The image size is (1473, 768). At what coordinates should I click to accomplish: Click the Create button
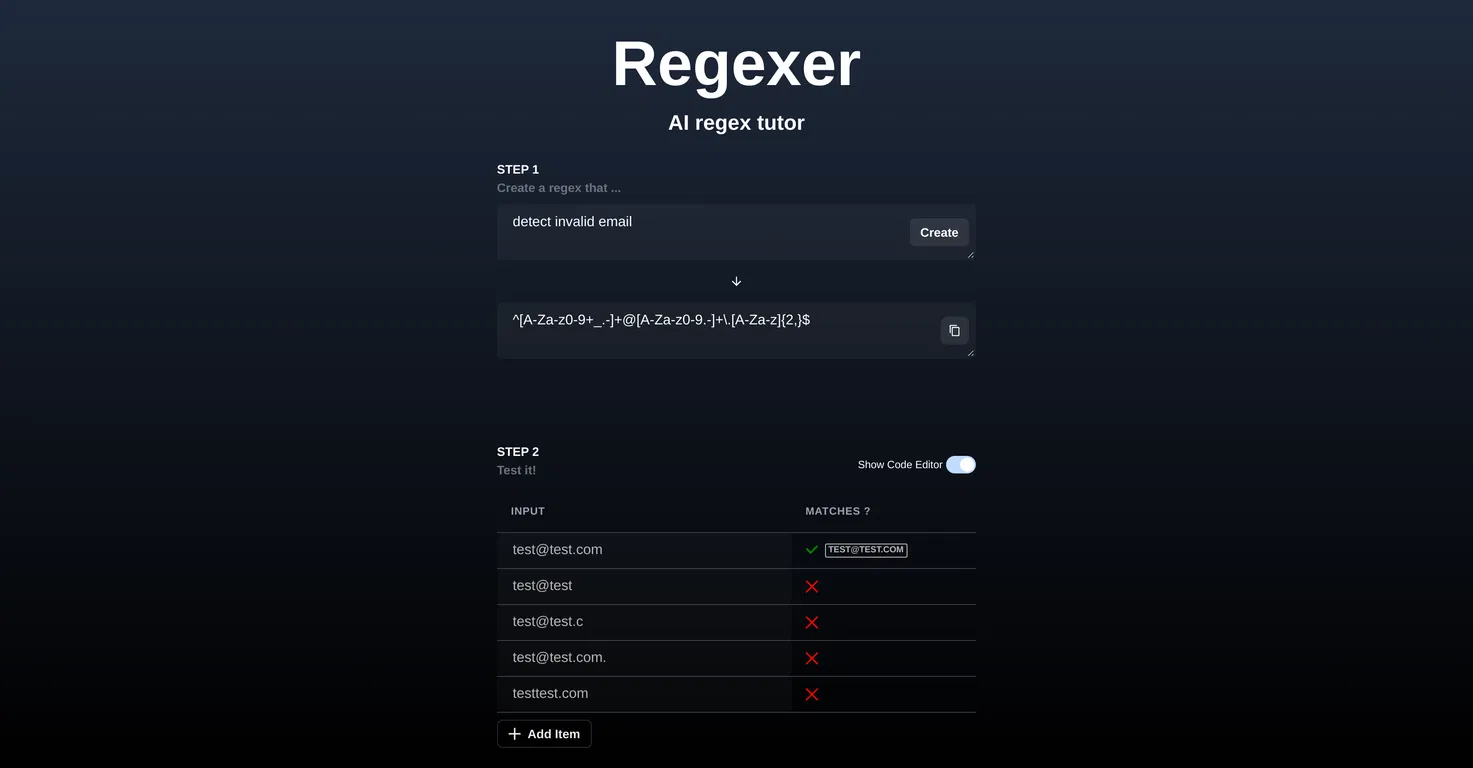(939, 232)
